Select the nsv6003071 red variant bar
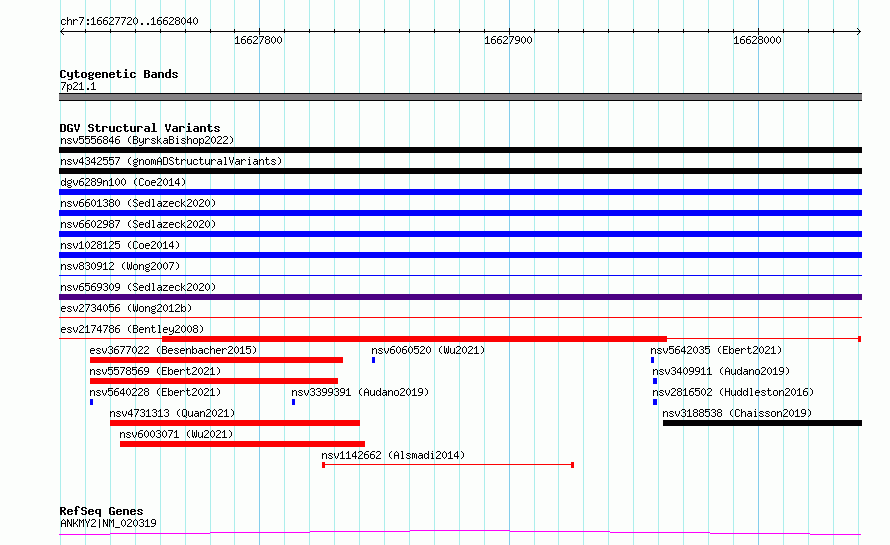The image size is (890, 545). (242, 444)
